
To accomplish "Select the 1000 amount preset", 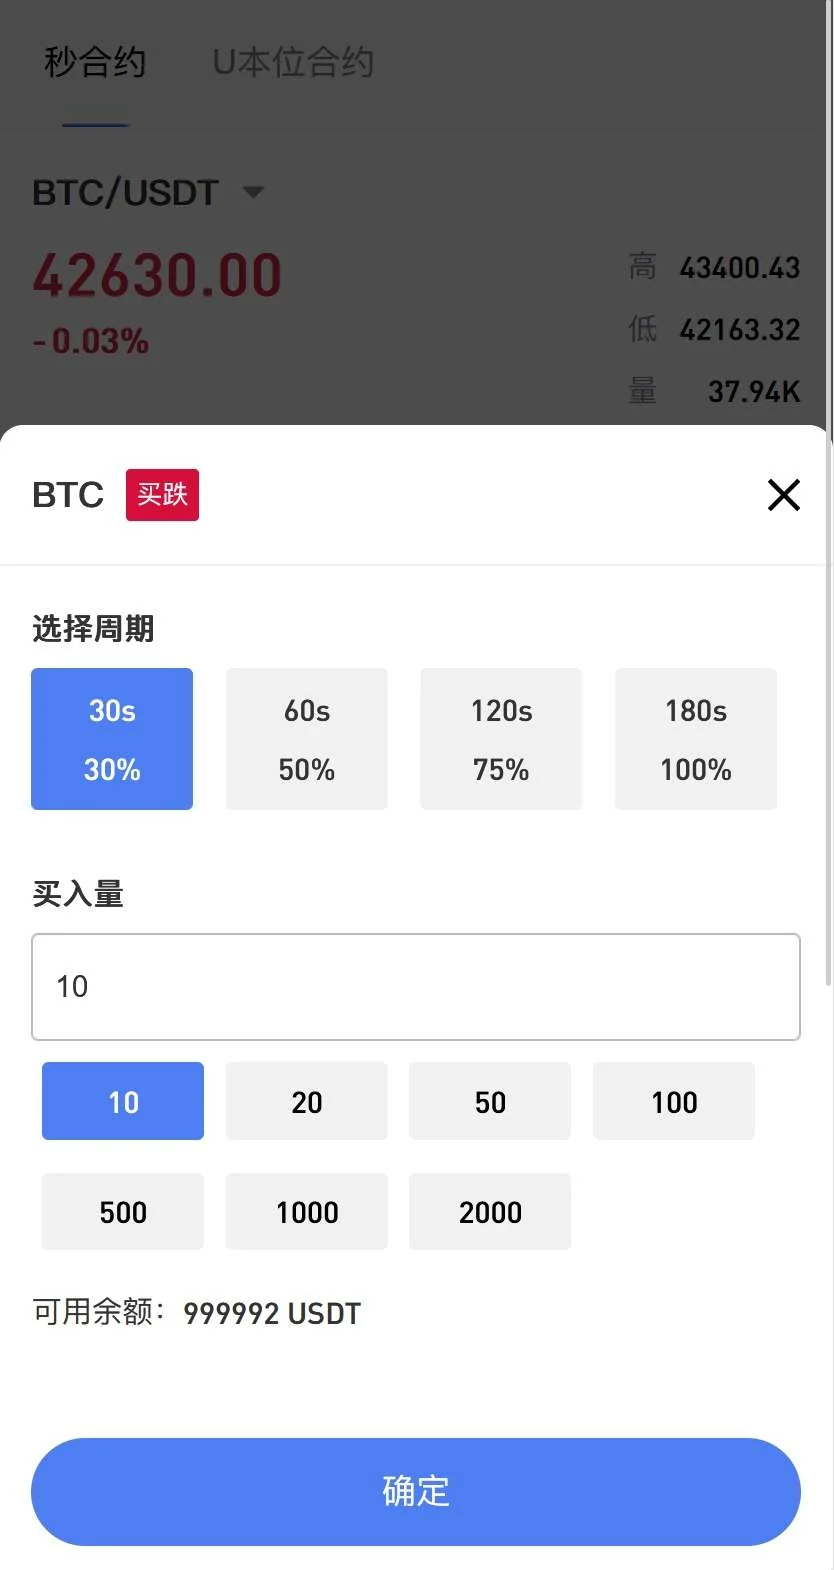I will click(x=306, y=1211).
